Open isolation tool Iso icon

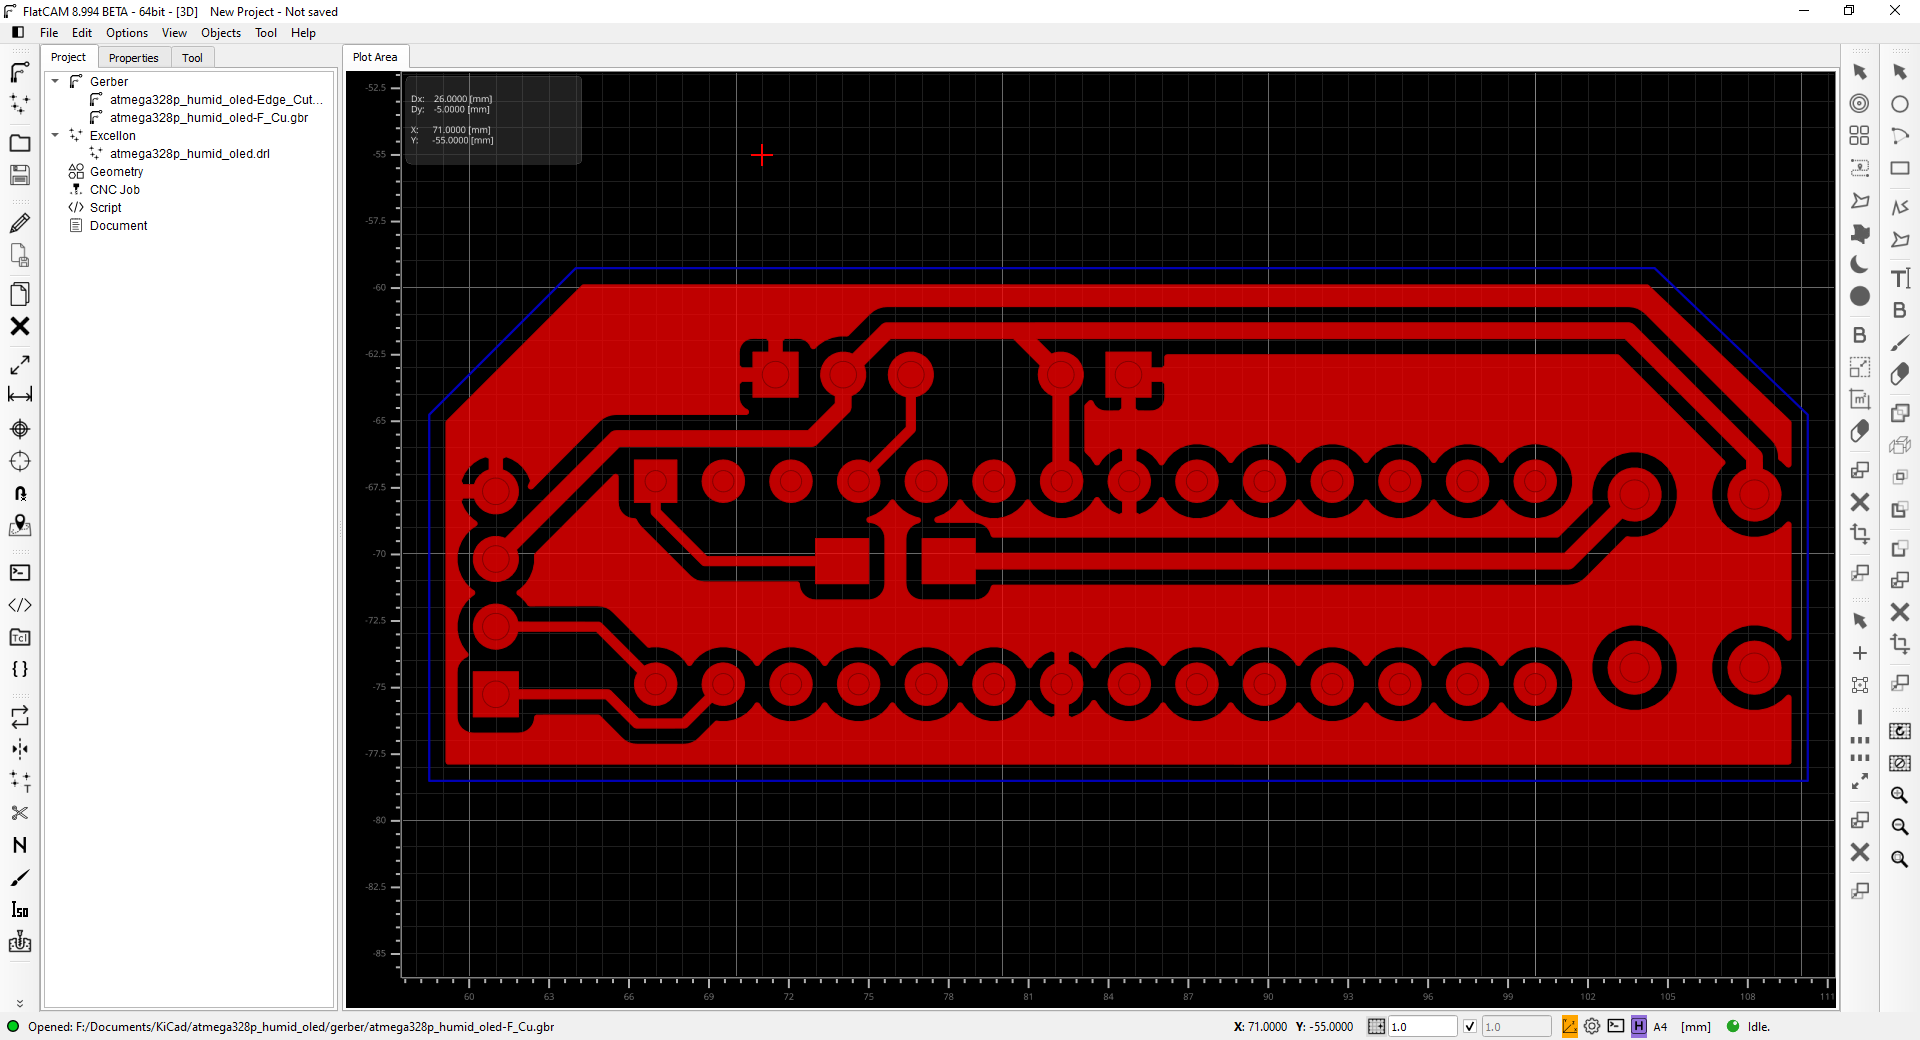pyautogui.click(x=20, y=910)
